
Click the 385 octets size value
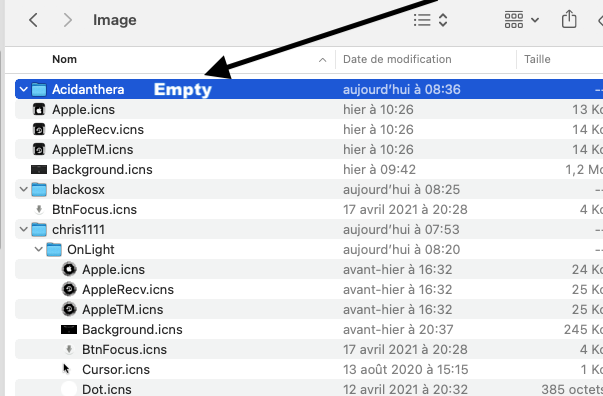point(572,389)
